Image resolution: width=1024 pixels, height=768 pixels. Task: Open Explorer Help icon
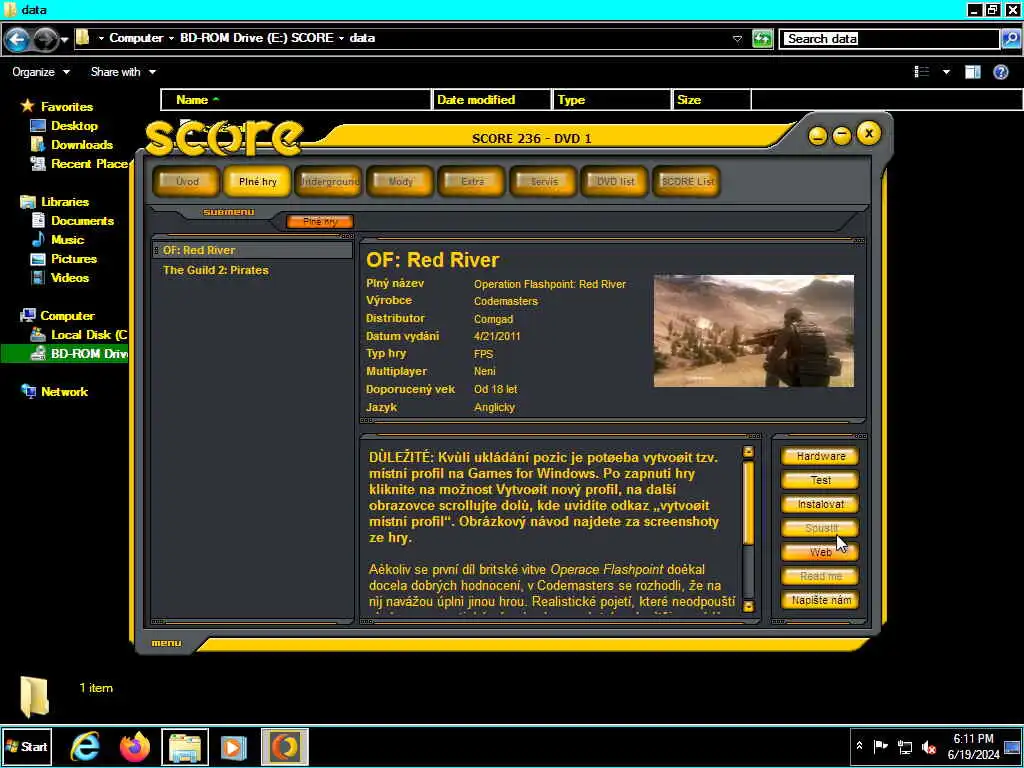[x=1000, y=72]
